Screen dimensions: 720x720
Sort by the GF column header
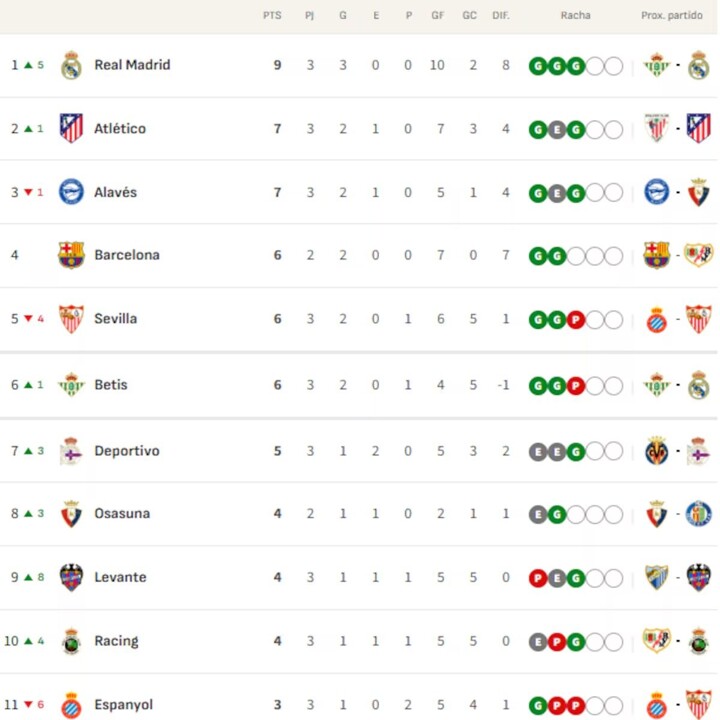437,16
